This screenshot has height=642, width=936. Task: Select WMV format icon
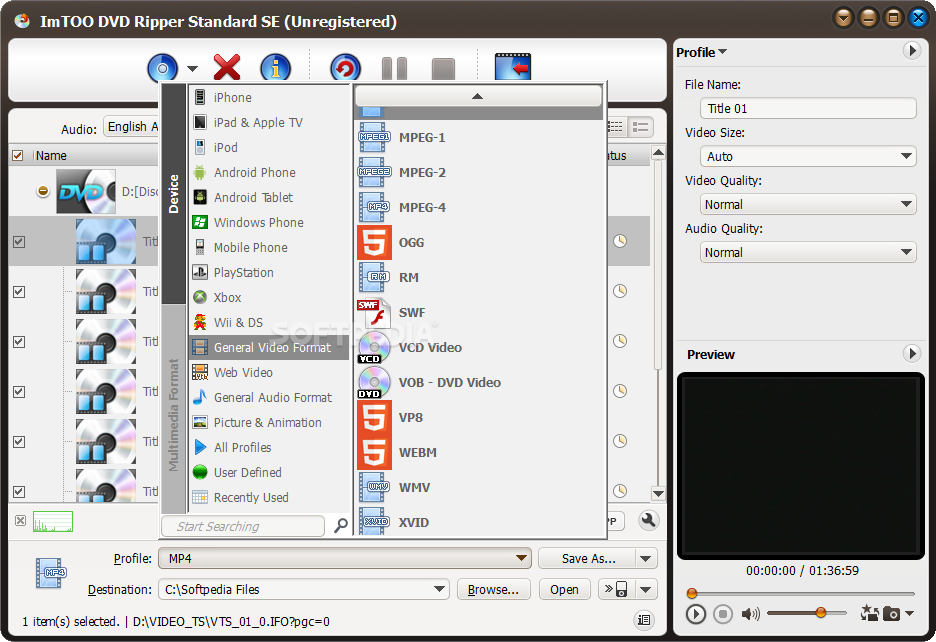(x=374, y=487)
